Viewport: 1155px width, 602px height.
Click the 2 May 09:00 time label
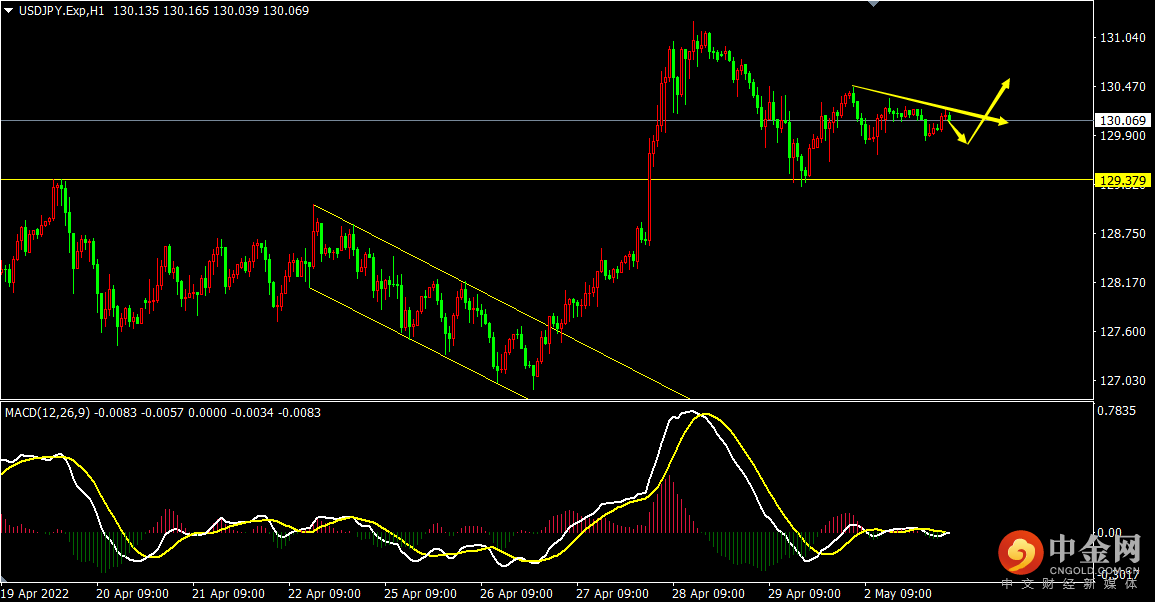898,593
